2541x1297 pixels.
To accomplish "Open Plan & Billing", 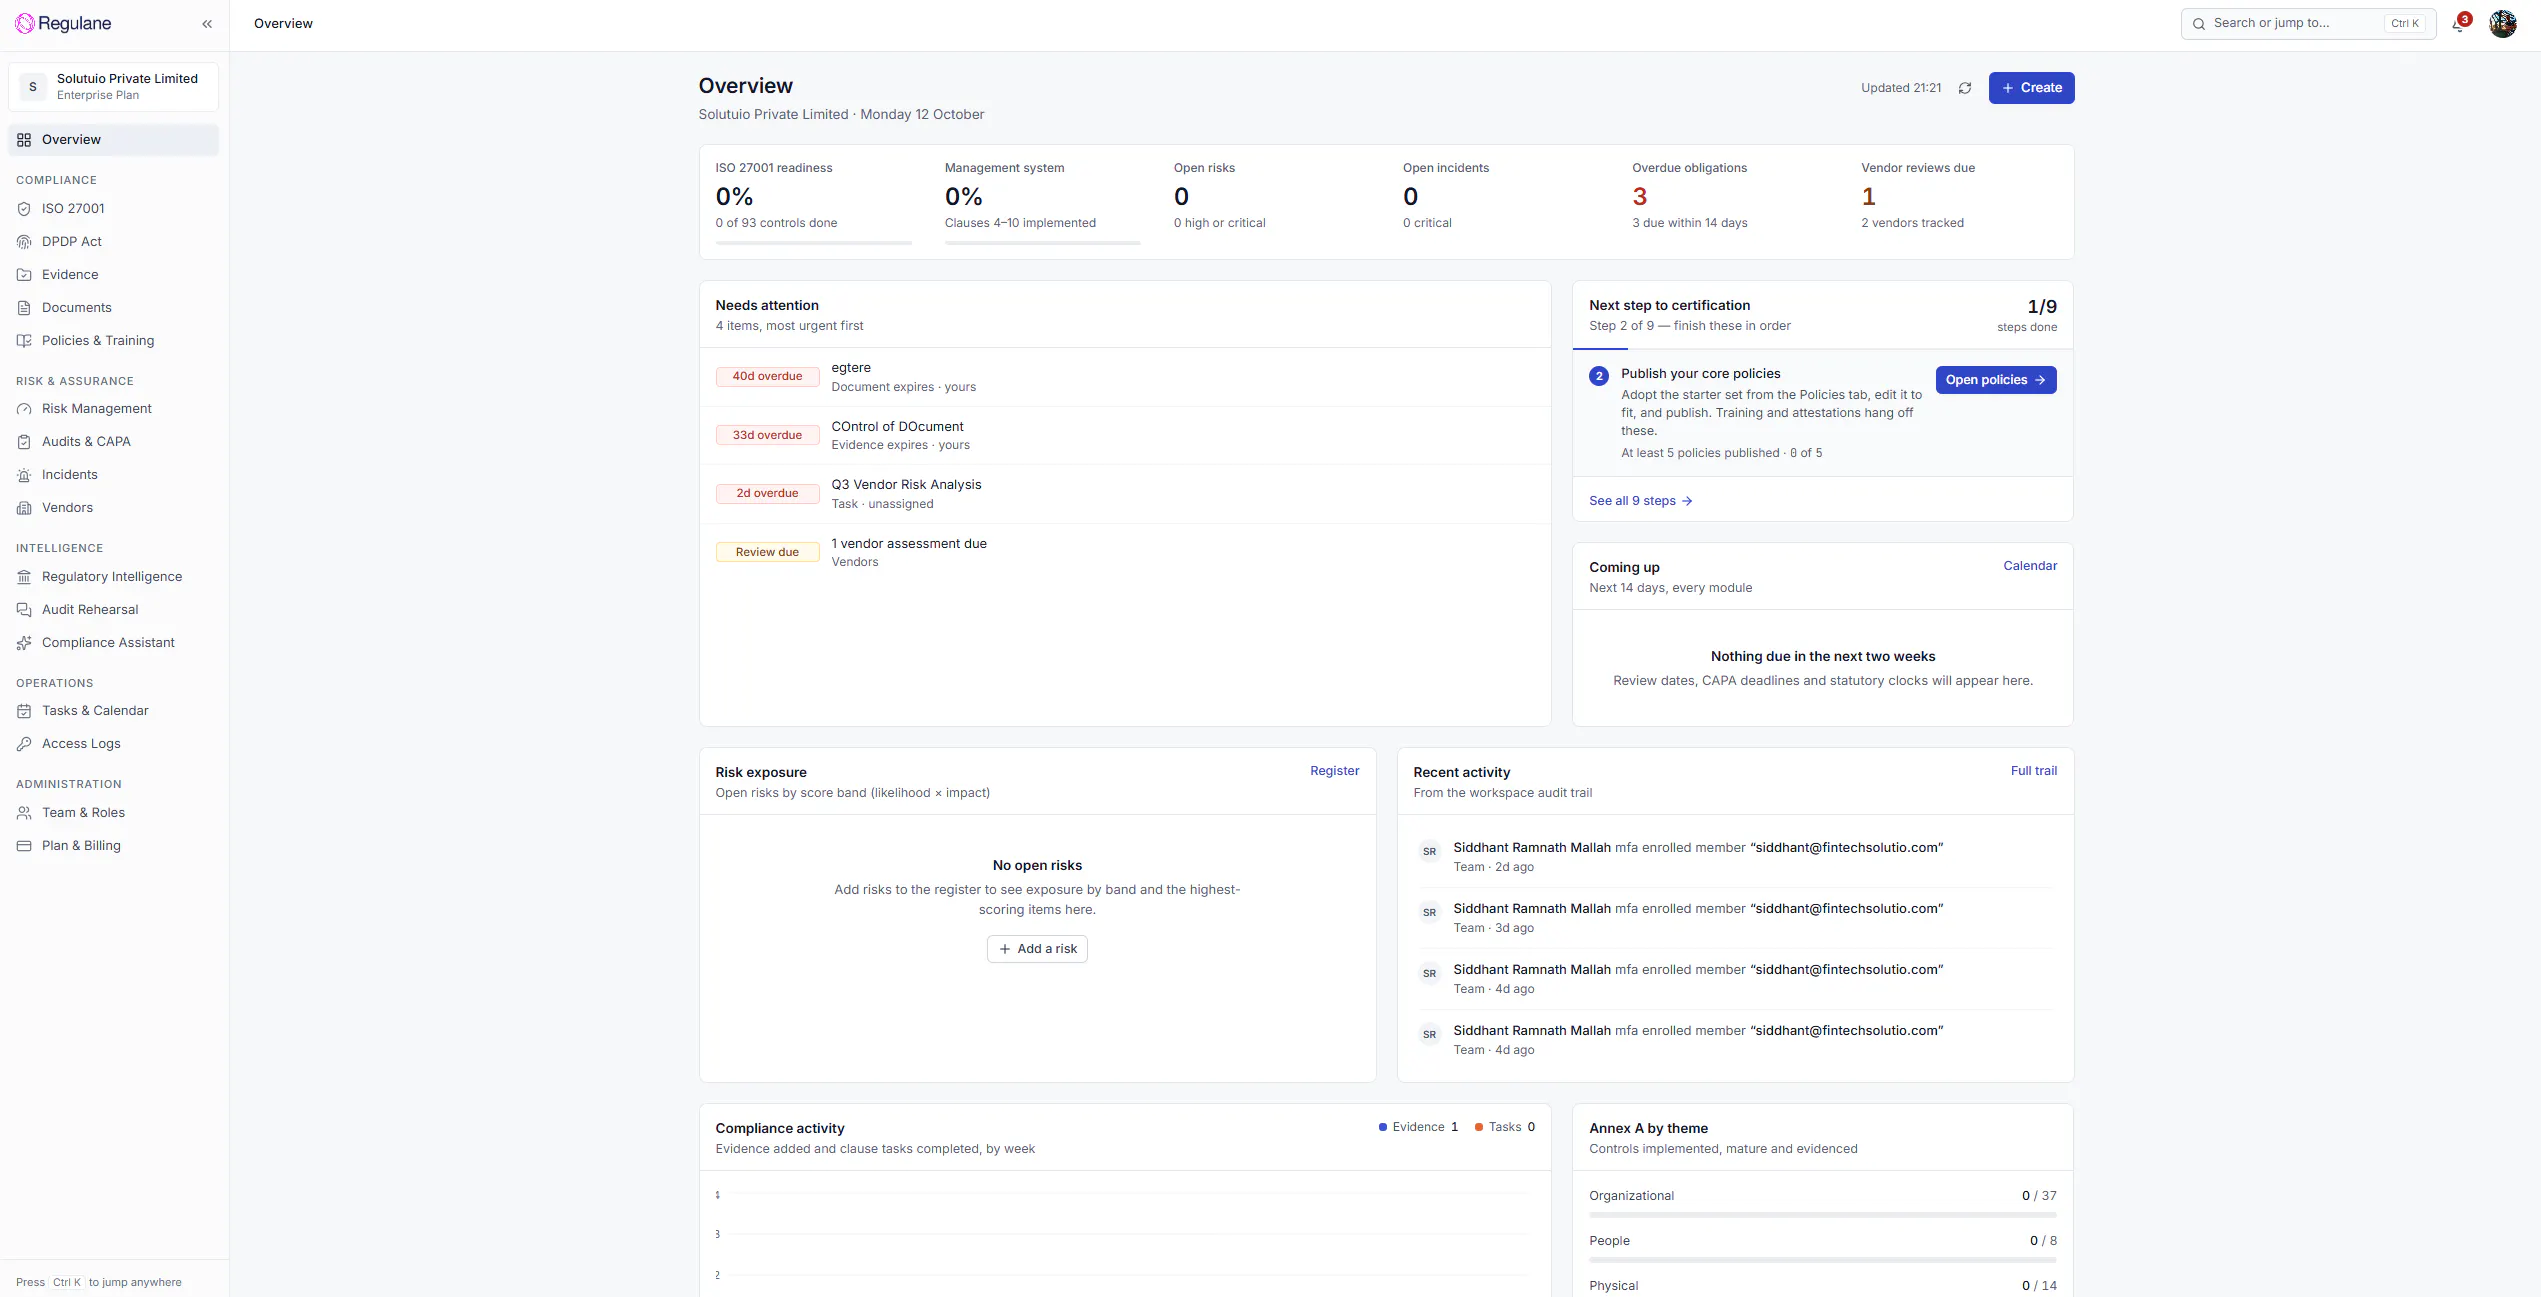I will pyautogui.click(x=113, y=846).
